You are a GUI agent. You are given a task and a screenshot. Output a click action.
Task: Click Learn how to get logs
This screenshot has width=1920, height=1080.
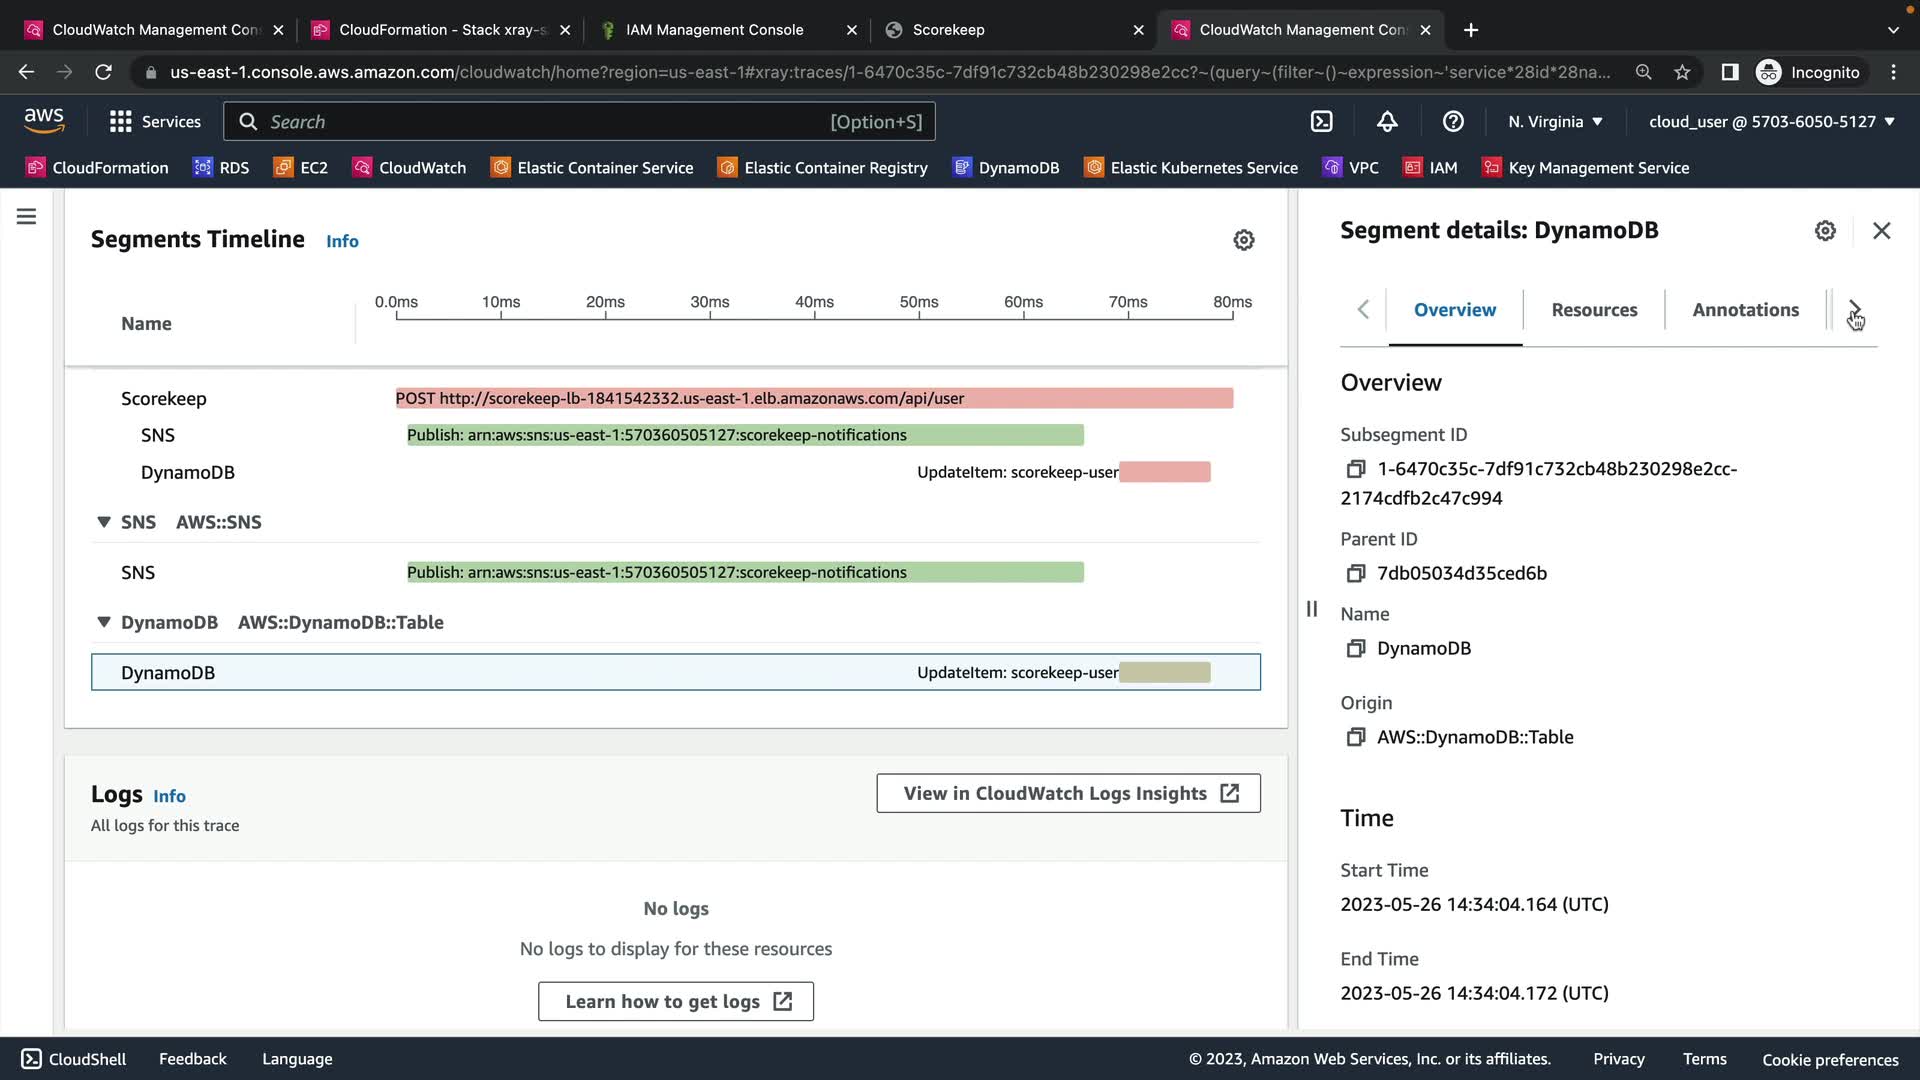click(x=676, y=1001)
